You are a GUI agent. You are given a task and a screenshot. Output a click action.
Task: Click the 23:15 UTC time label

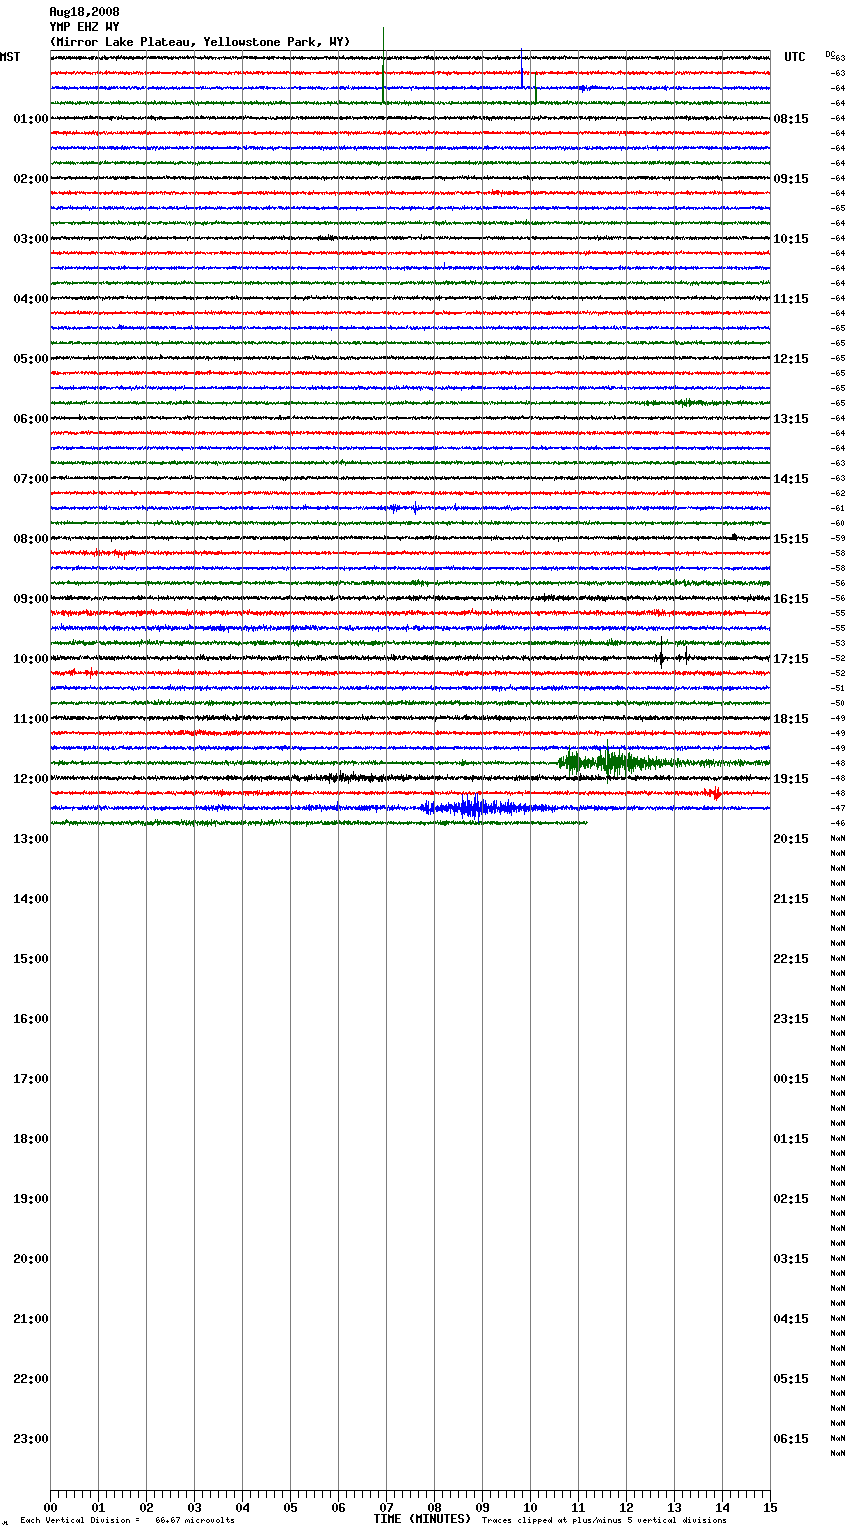tap(791, 1019)
